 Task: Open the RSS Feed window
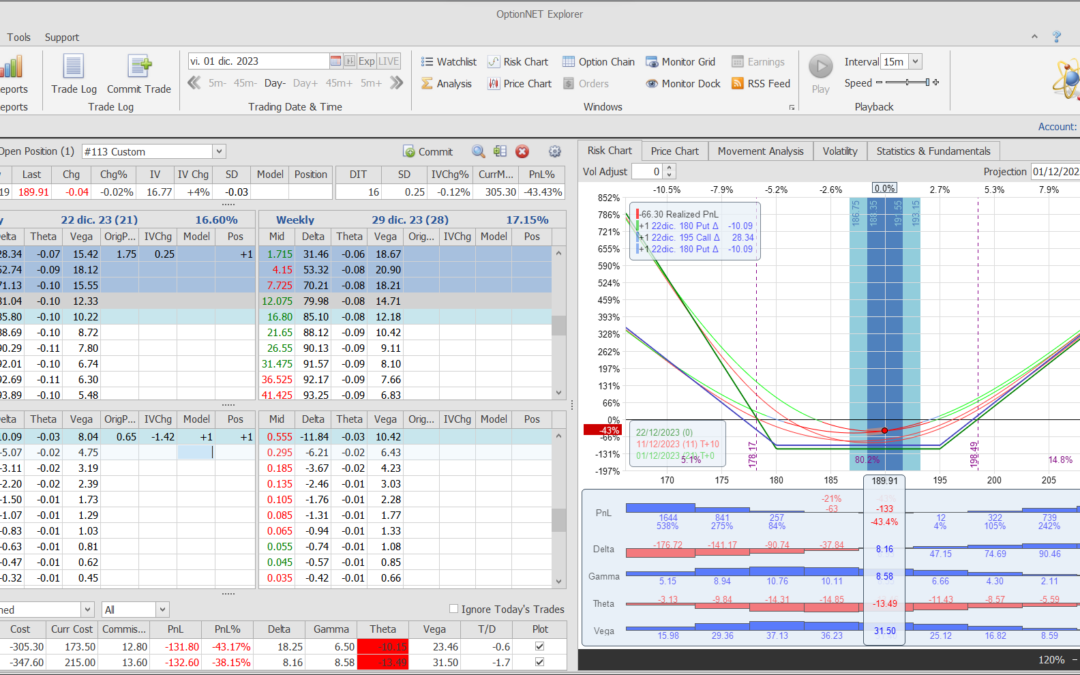pyautogui.click(x=760, y=84)
